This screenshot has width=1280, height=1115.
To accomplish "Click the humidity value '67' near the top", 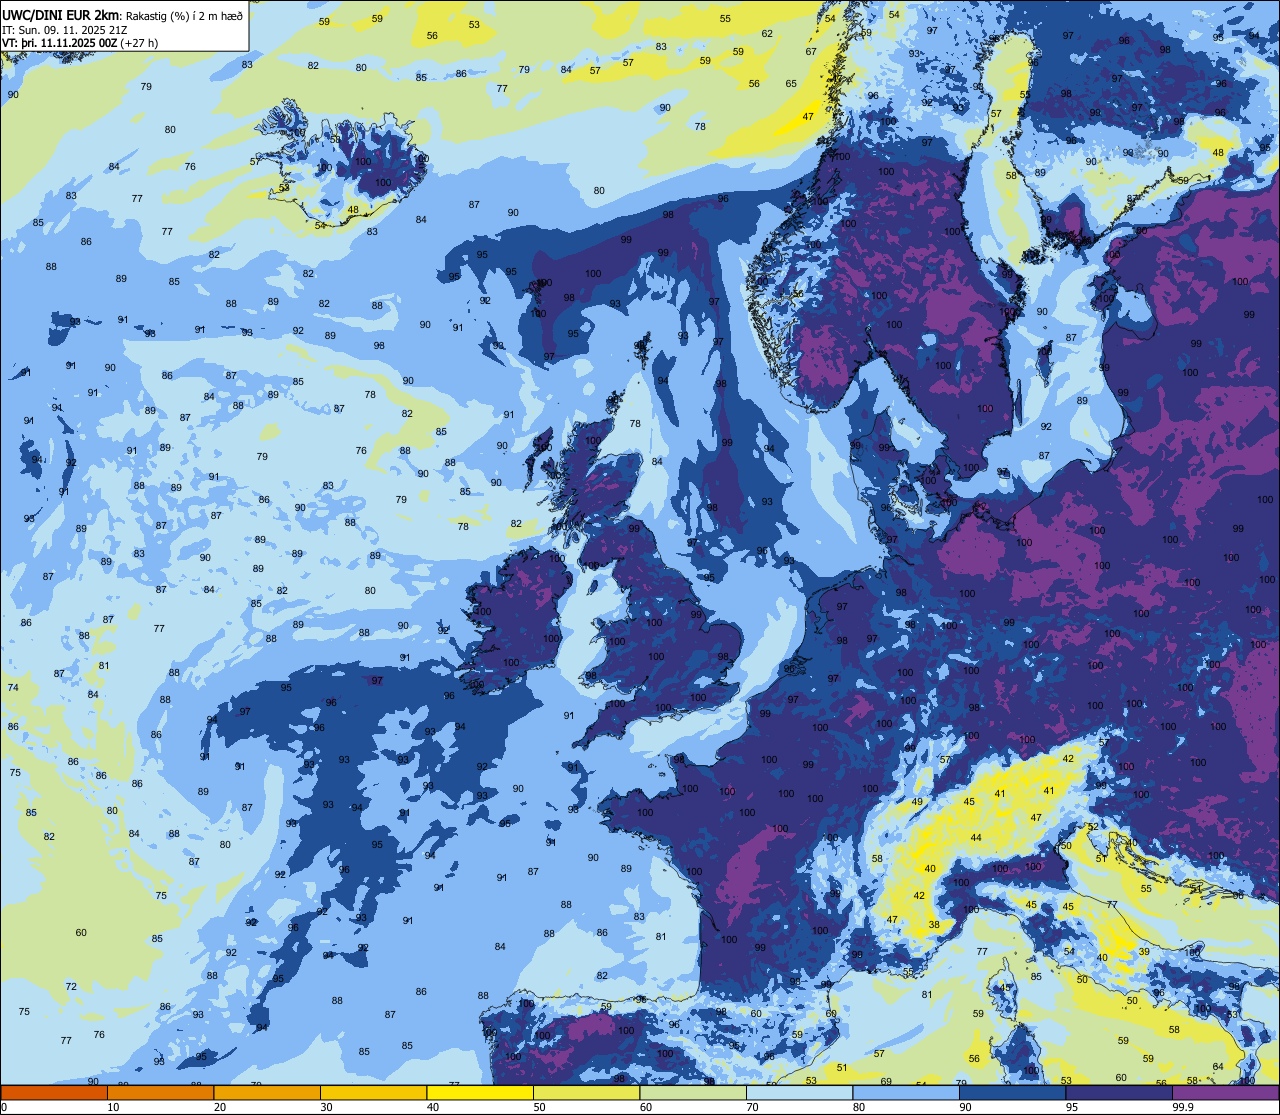I will point(811,52).
